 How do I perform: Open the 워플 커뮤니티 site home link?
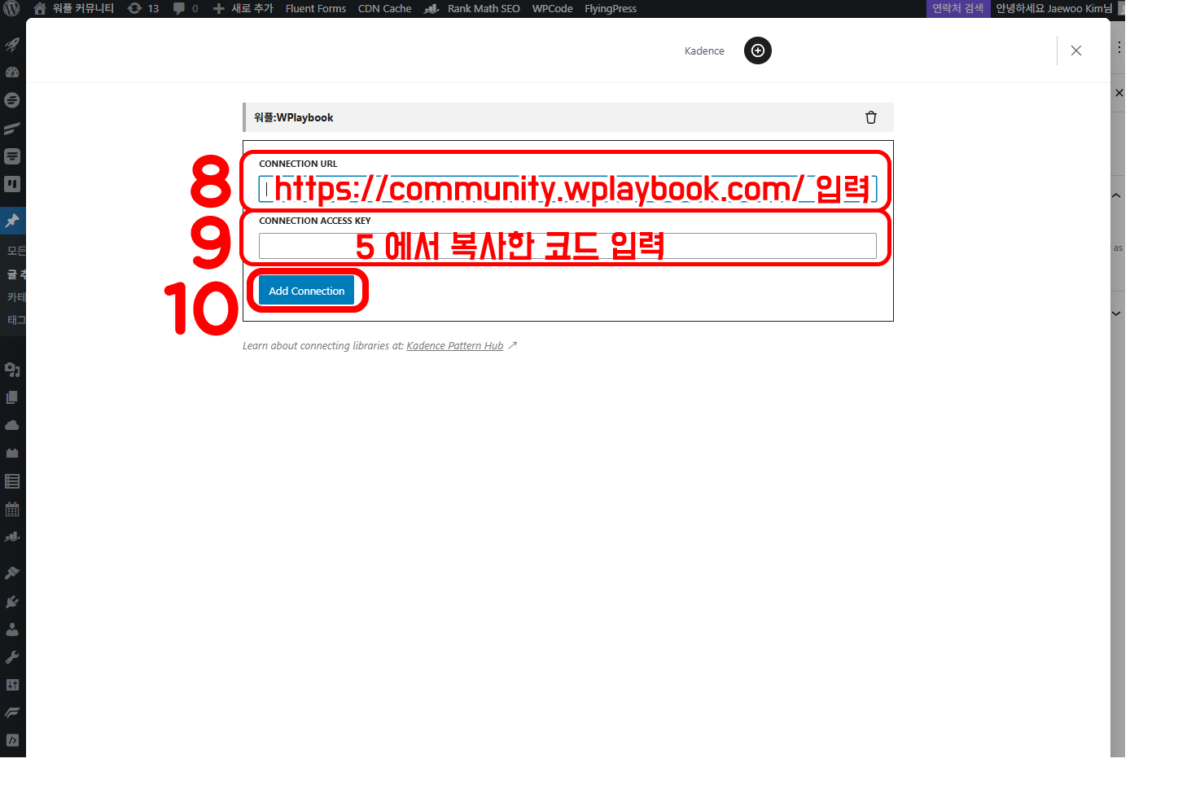tap(74, 8)
